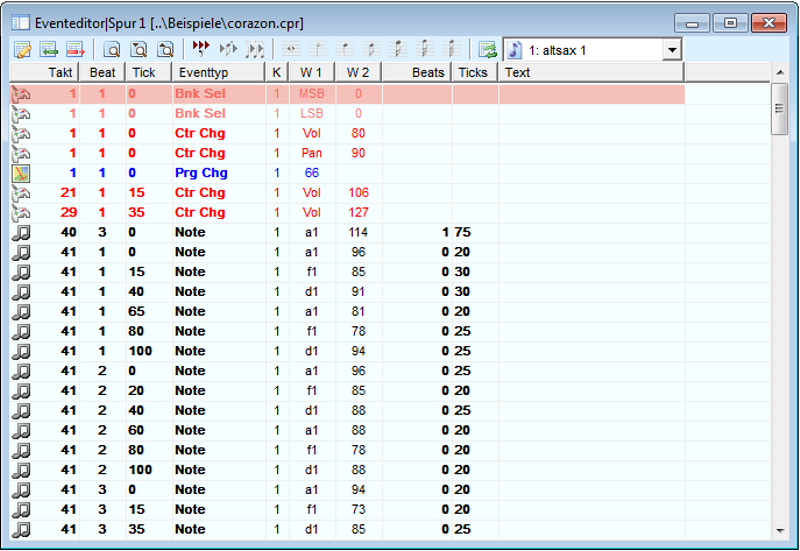Click the Vol 80 value cell
Screen dimensions: 800x551
coord(358,134)
